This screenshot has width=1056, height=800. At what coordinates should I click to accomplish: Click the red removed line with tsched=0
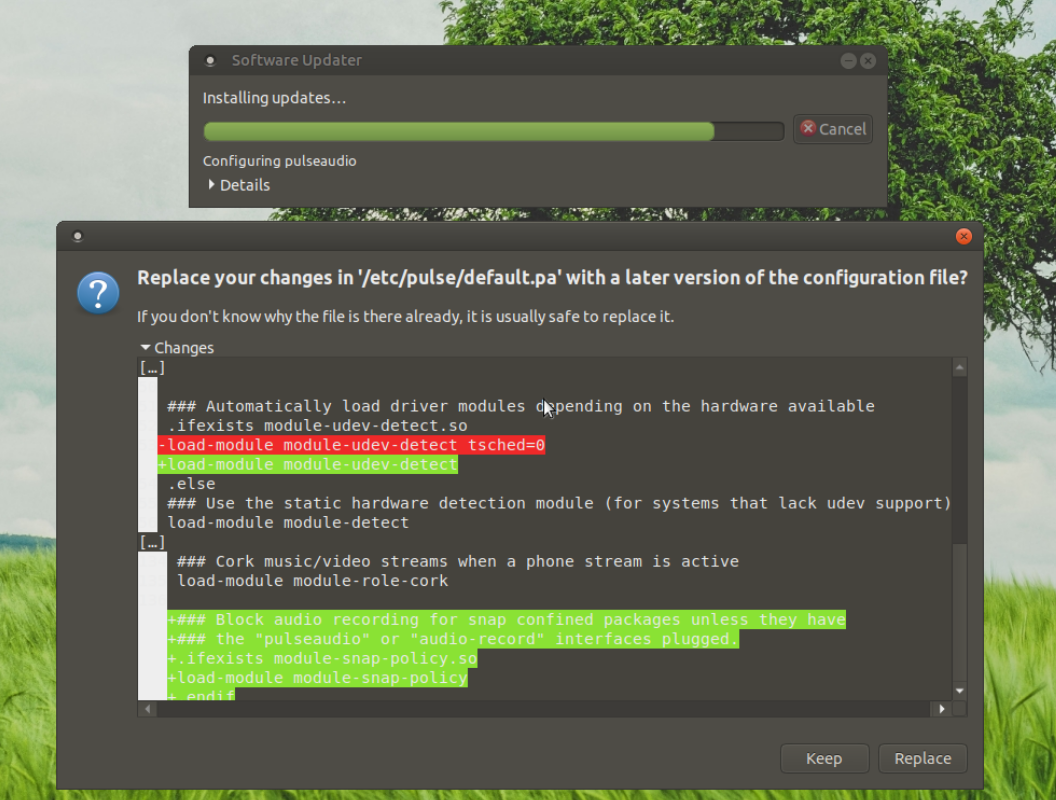click(351, 445)
